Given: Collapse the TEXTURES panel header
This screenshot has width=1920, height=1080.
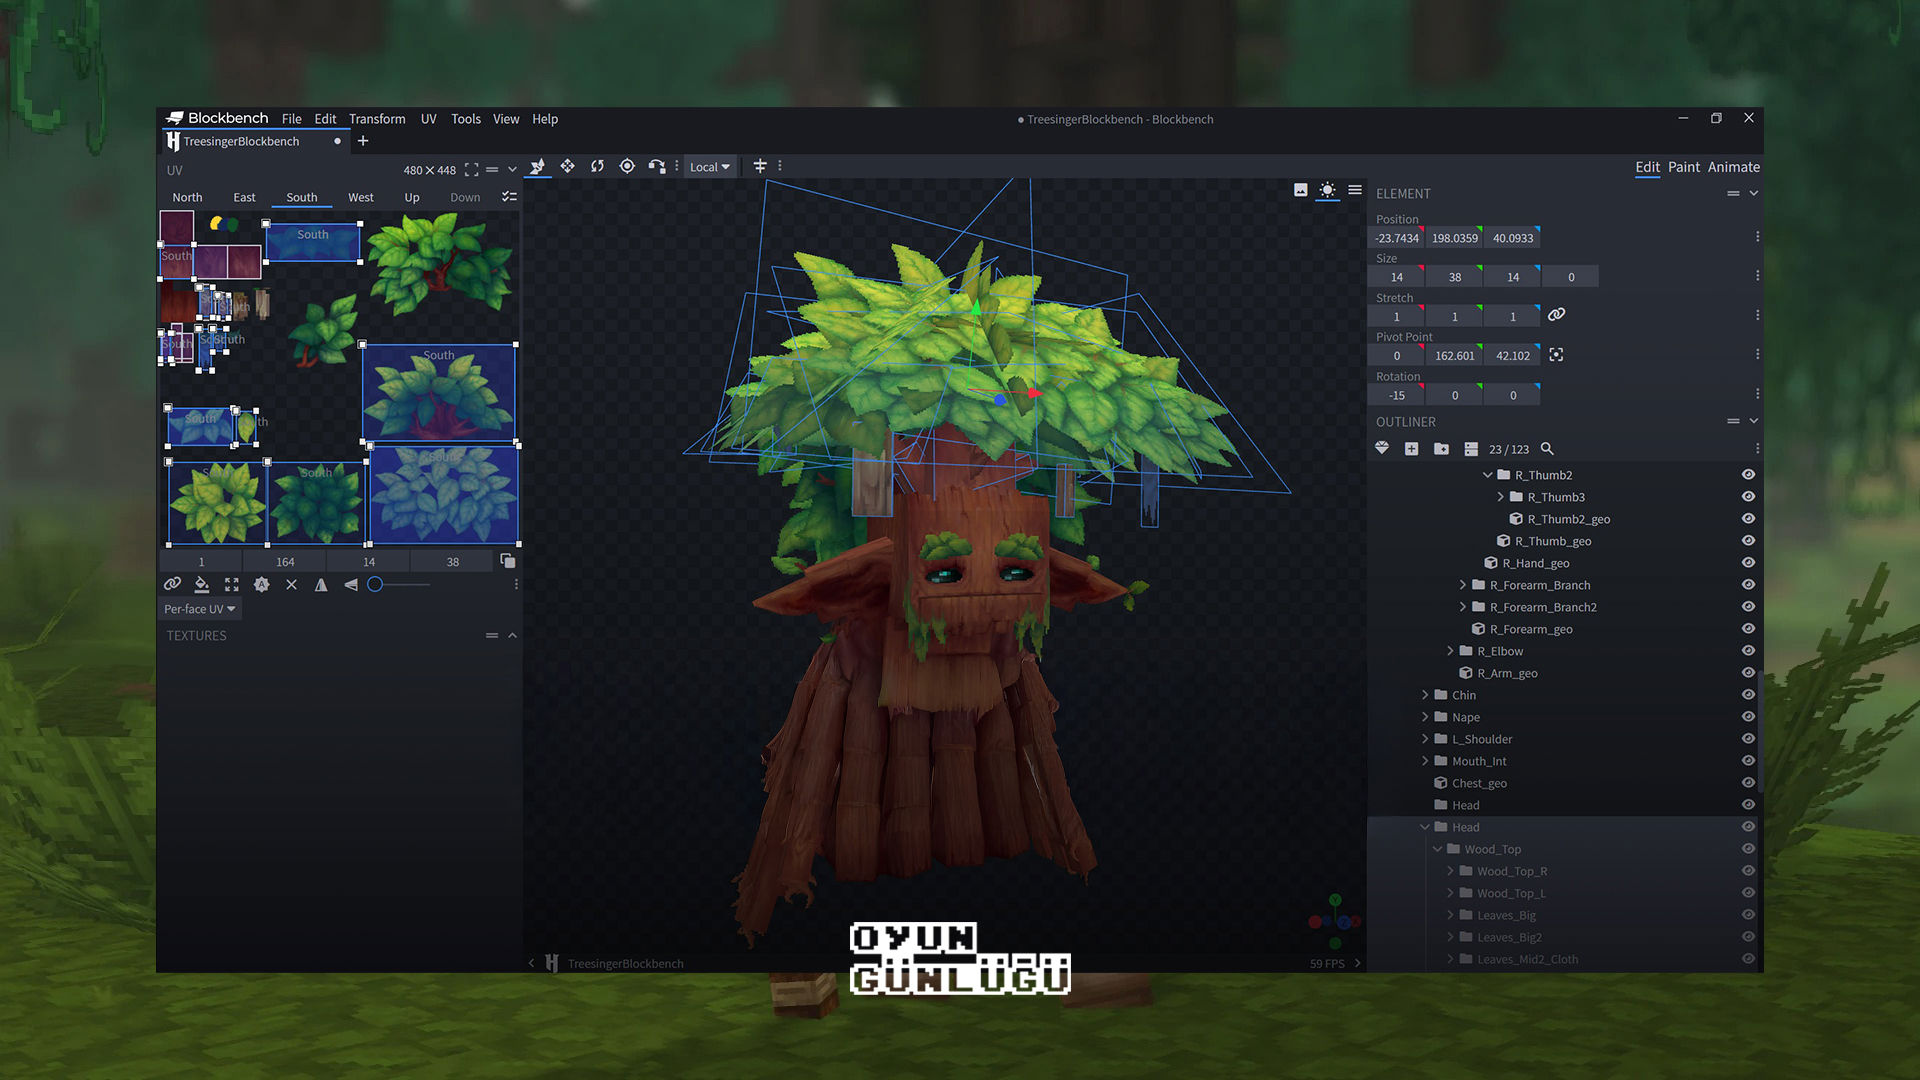Looking at the screenshot, I should pos(512,635).
